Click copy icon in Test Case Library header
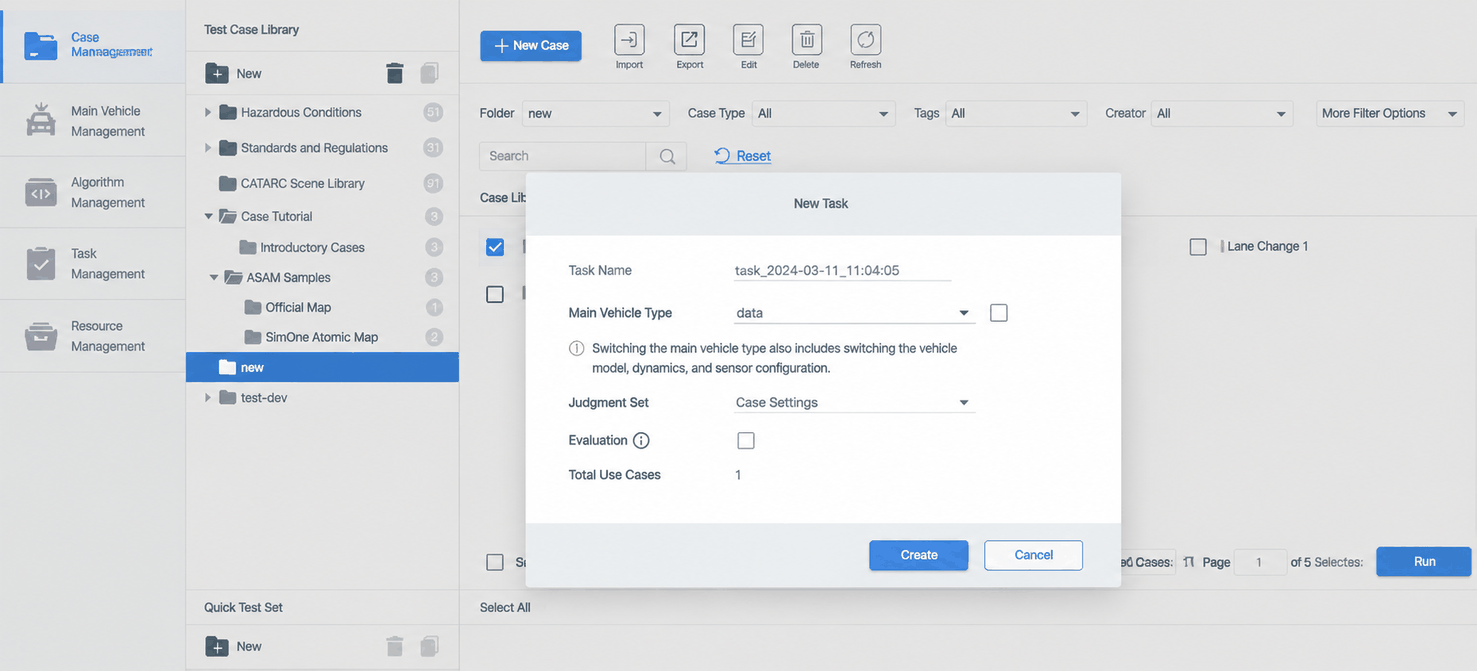The height and width of the screenshot is (671, 1477). click(430, 73)
